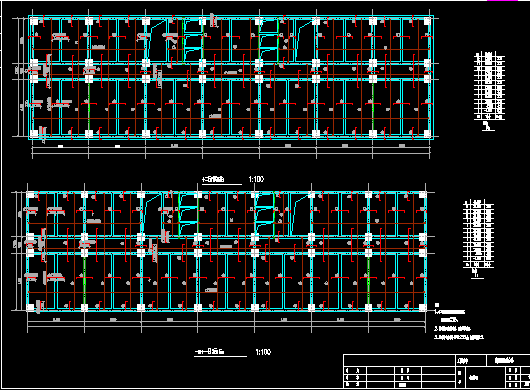Click the underlined title of the upper floor plan
This screenshot has height=390, width=530.
point(213,179)
